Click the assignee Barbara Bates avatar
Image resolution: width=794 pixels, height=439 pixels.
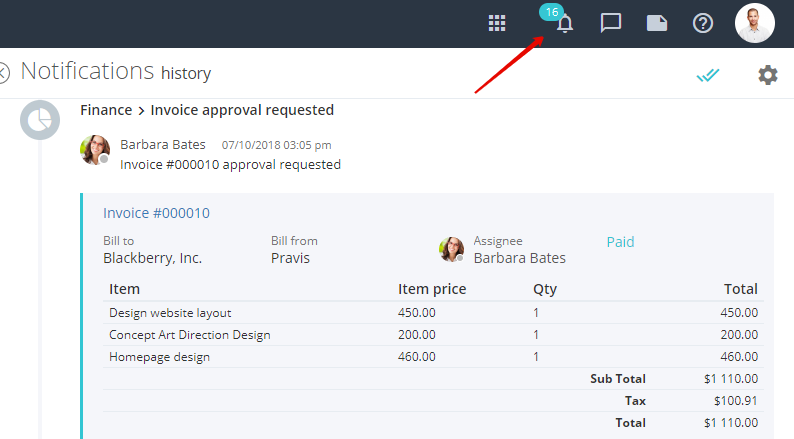(x=451, y=249)
